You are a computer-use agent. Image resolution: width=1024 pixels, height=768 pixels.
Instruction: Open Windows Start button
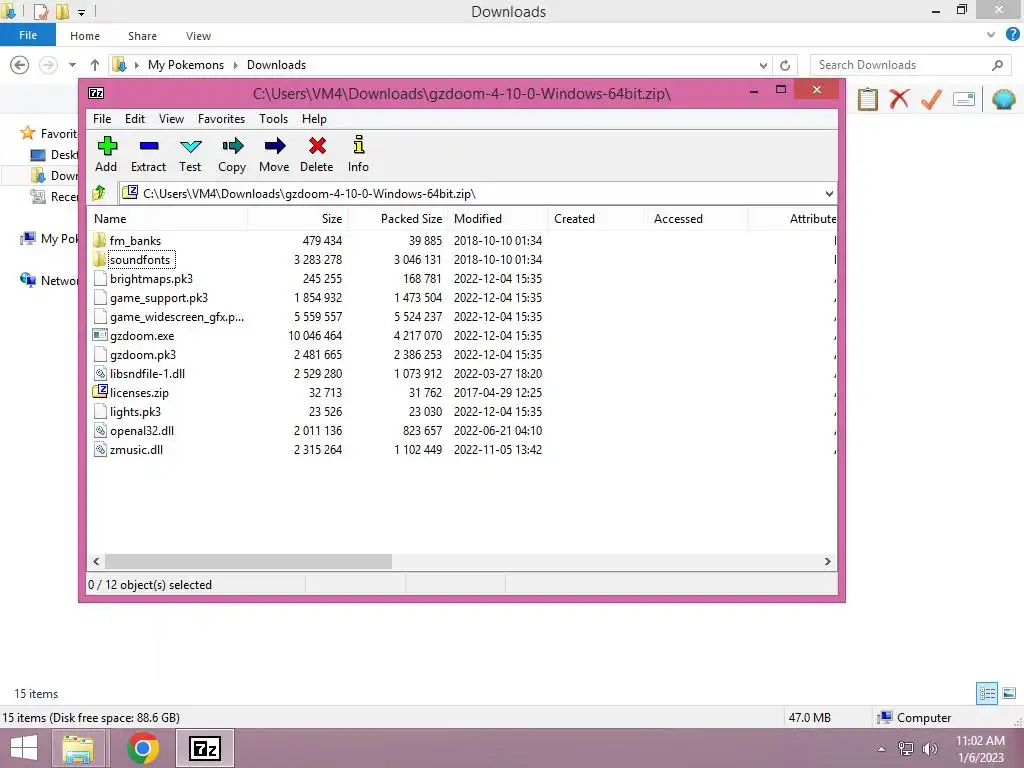coord(24,748)
